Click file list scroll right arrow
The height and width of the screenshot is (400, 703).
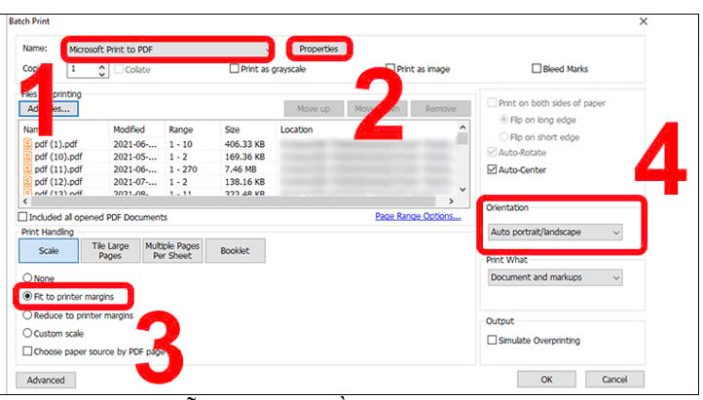click(451, 201)
